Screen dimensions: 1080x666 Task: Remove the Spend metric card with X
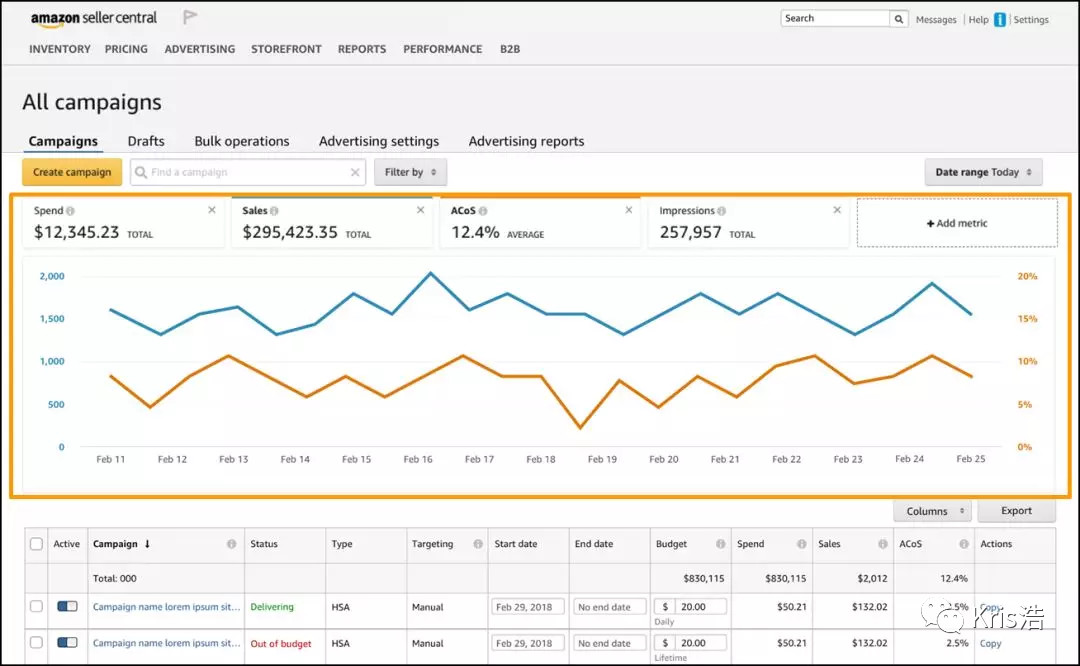(x=211, y=210)
